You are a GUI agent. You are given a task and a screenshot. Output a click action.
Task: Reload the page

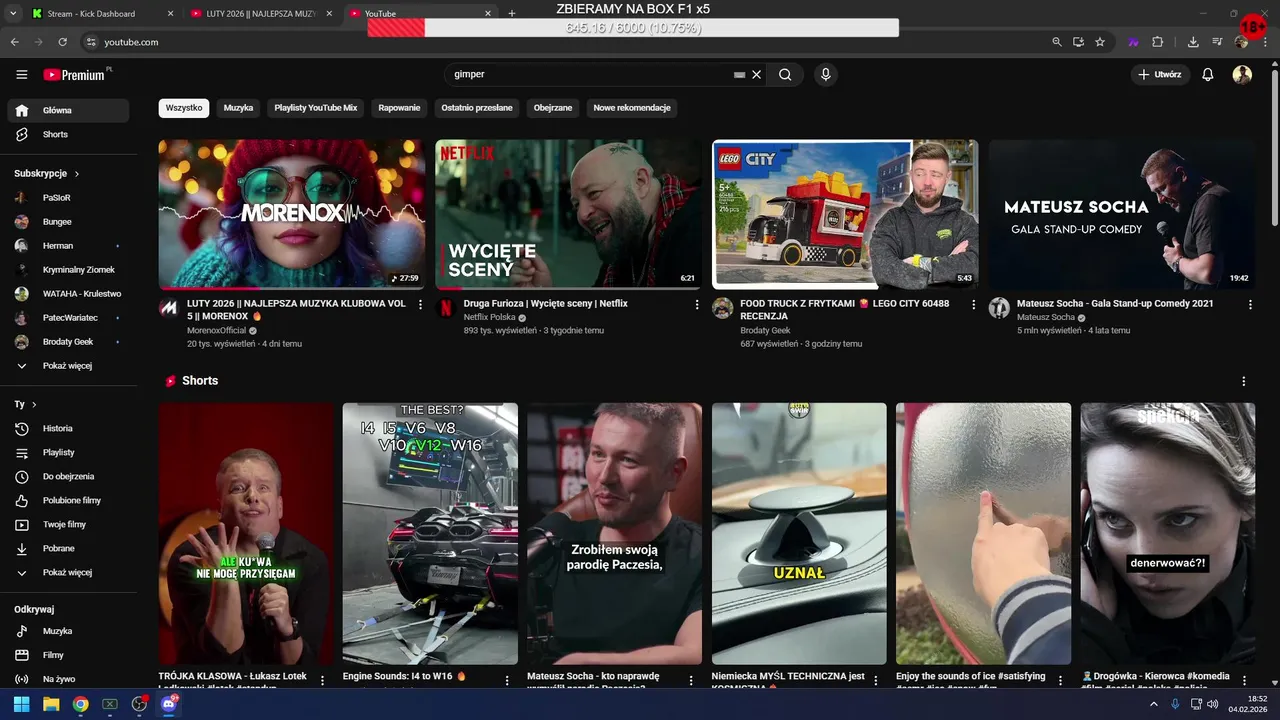pos(62,42)
